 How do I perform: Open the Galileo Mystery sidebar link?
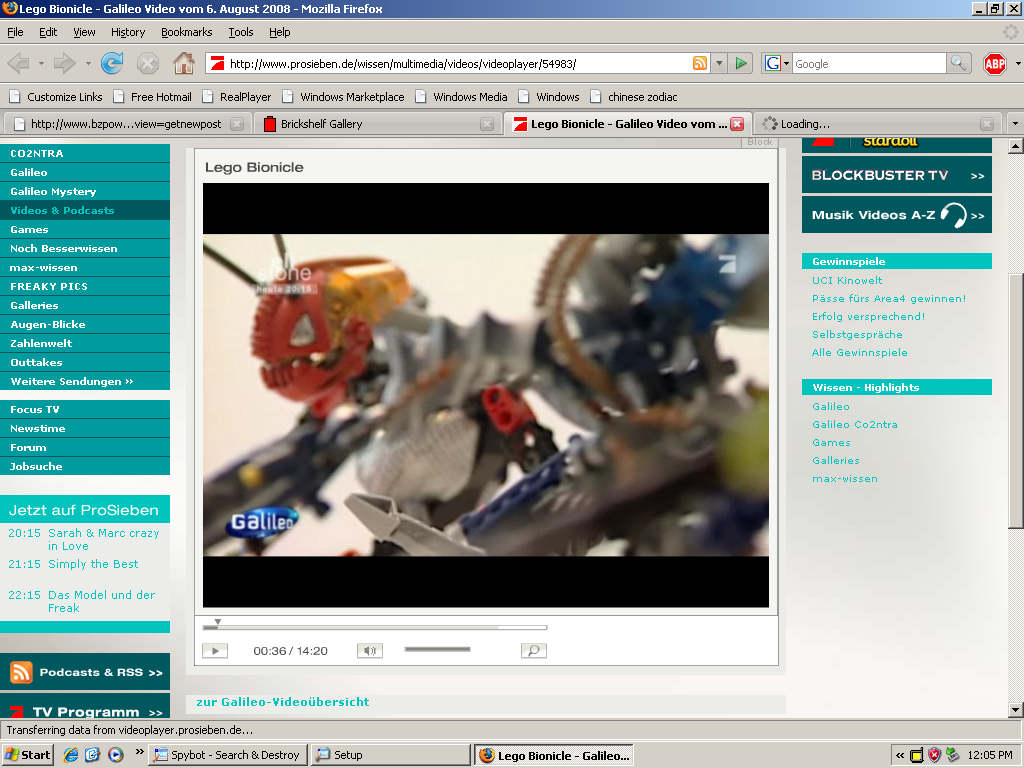point(54,191)
